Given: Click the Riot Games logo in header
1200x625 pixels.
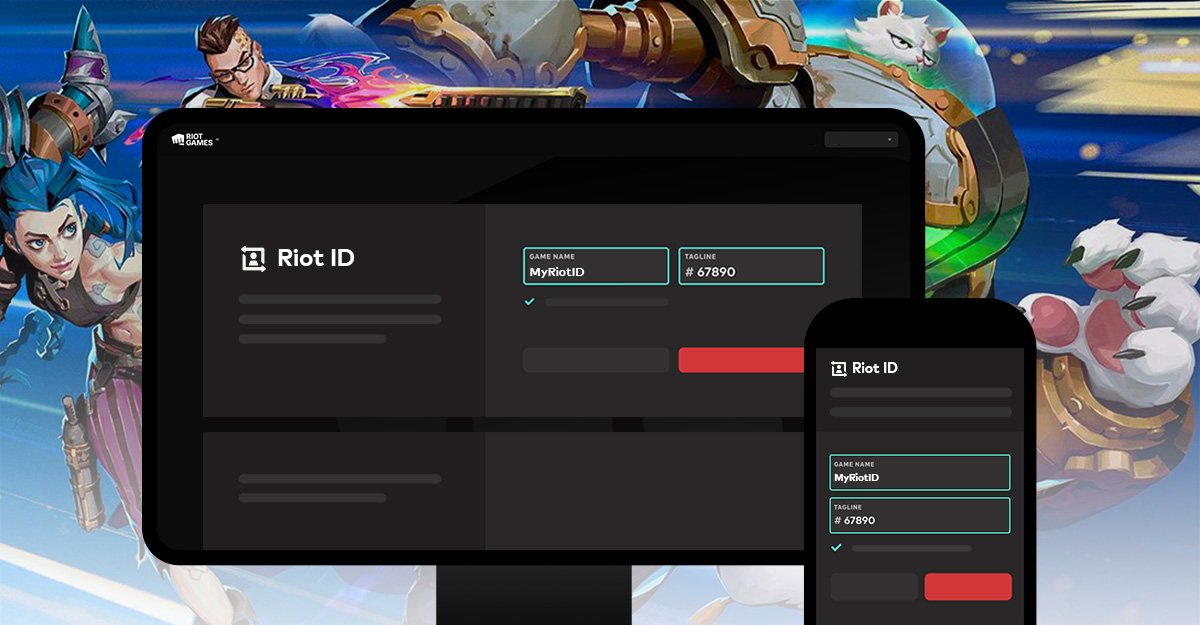Looking at the screenshot, I should tap(192, 140).
